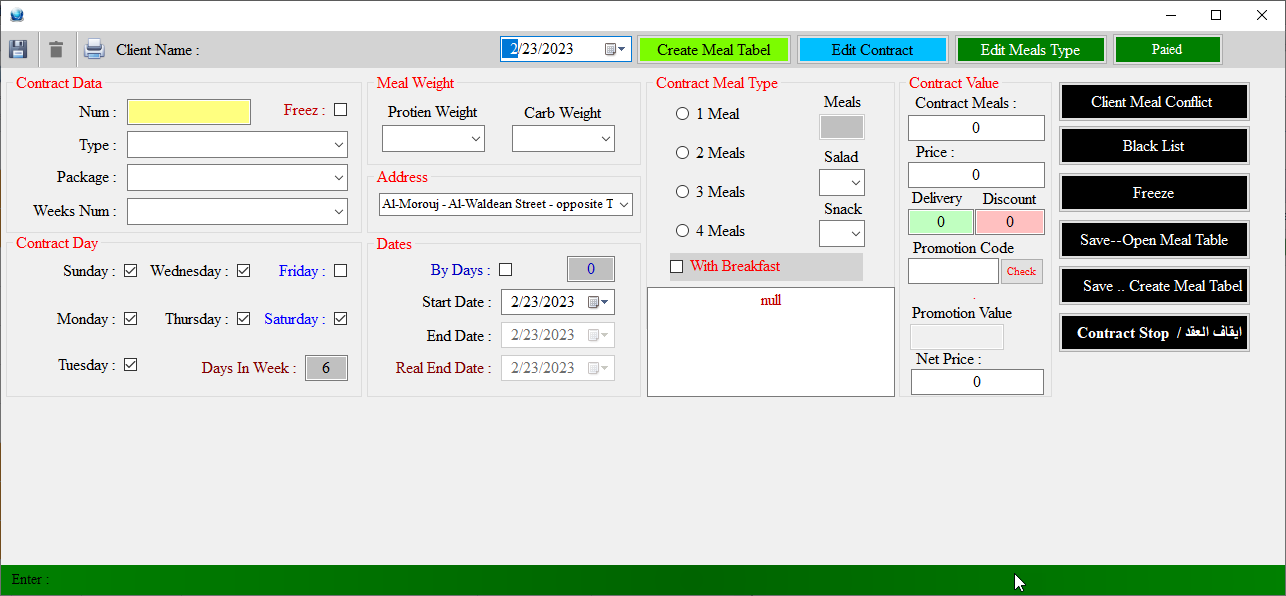1286x596 pixels.
Task: Click the Check promotion code button
Action: [x=1021, y=271]
